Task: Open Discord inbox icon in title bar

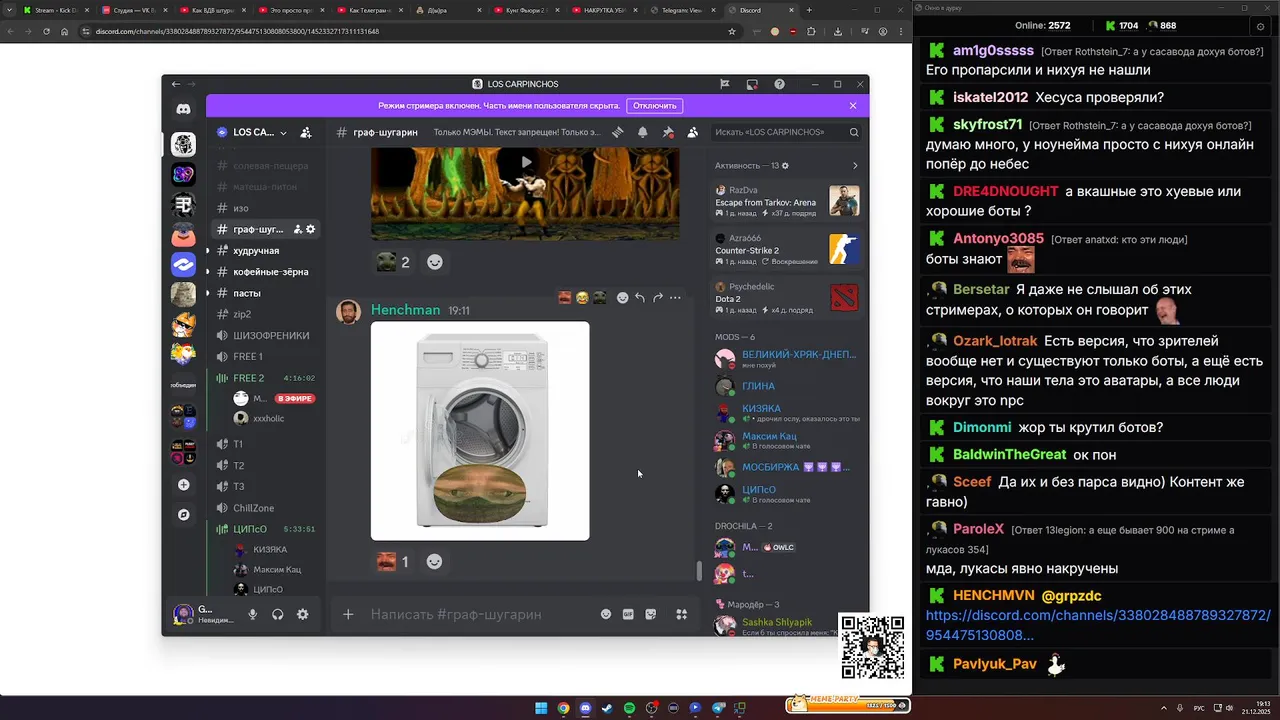Action: point(752,84)
